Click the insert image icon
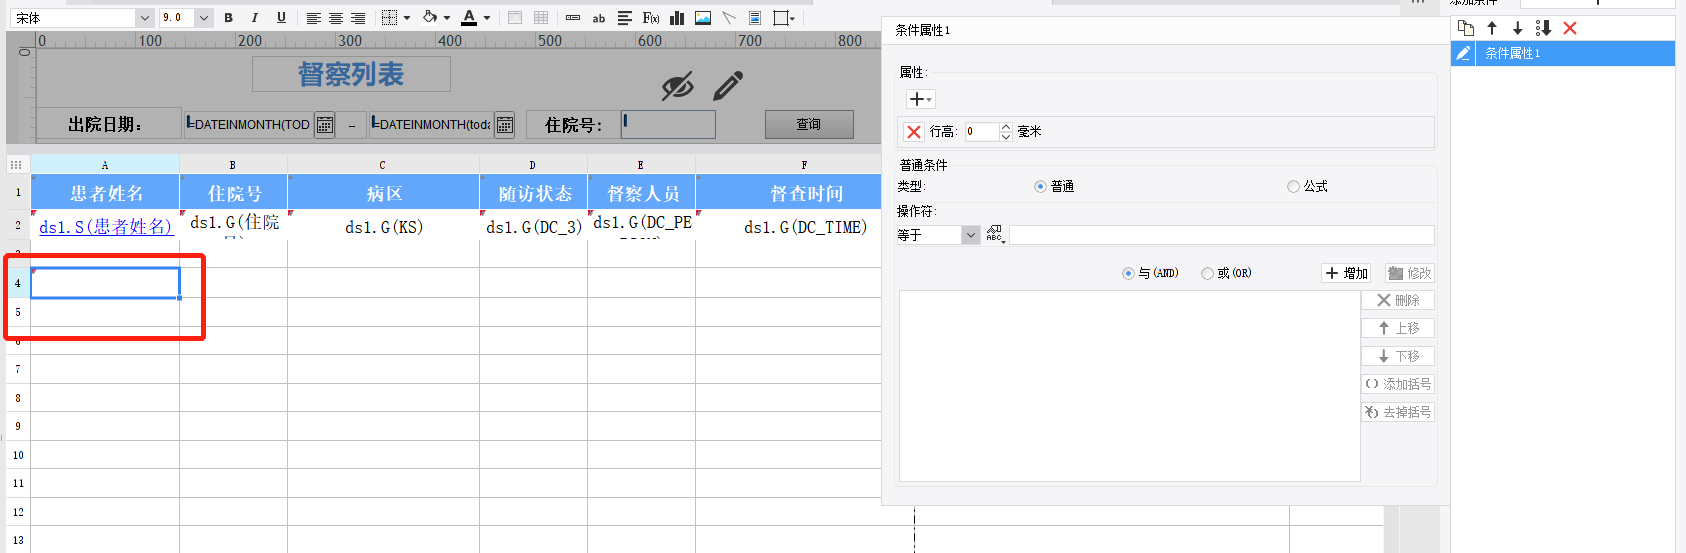1686x553 pixels. pos(703,18)
